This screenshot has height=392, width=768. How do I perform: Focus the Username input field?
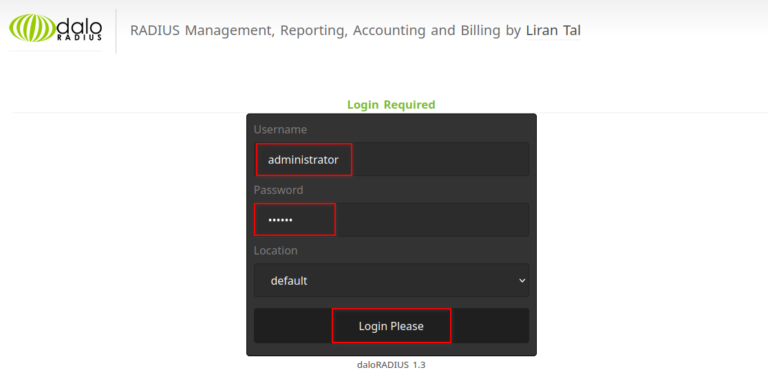[391, 159]
